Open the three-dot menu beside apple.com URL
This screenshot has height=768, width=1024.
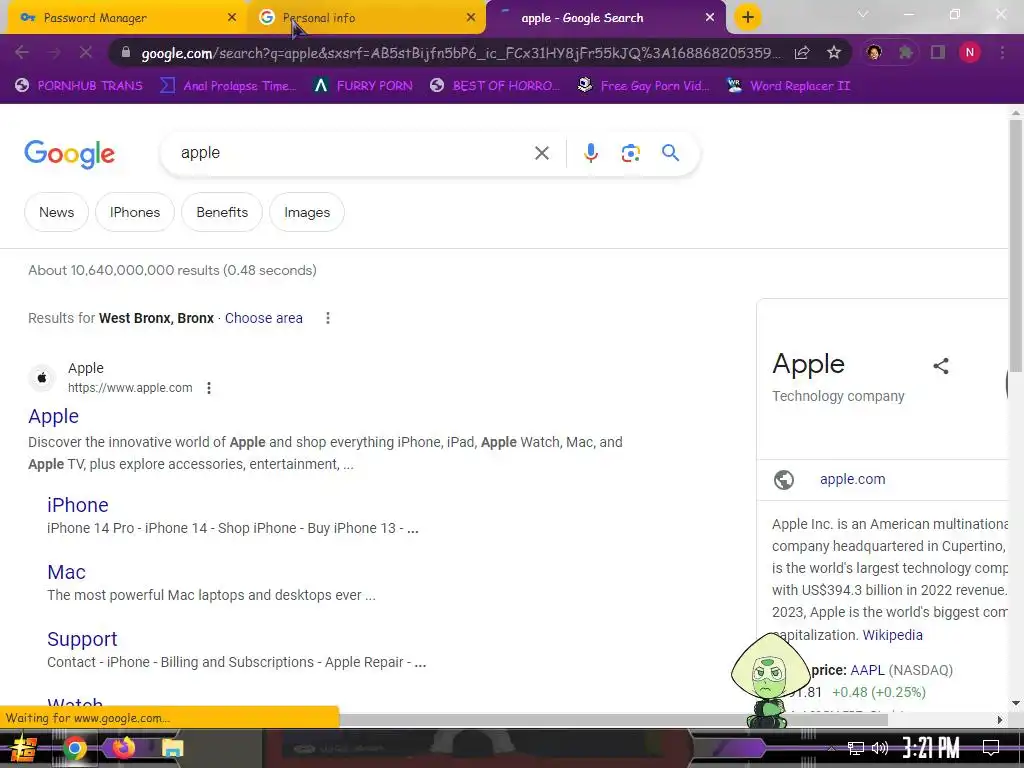pos(209,388)
